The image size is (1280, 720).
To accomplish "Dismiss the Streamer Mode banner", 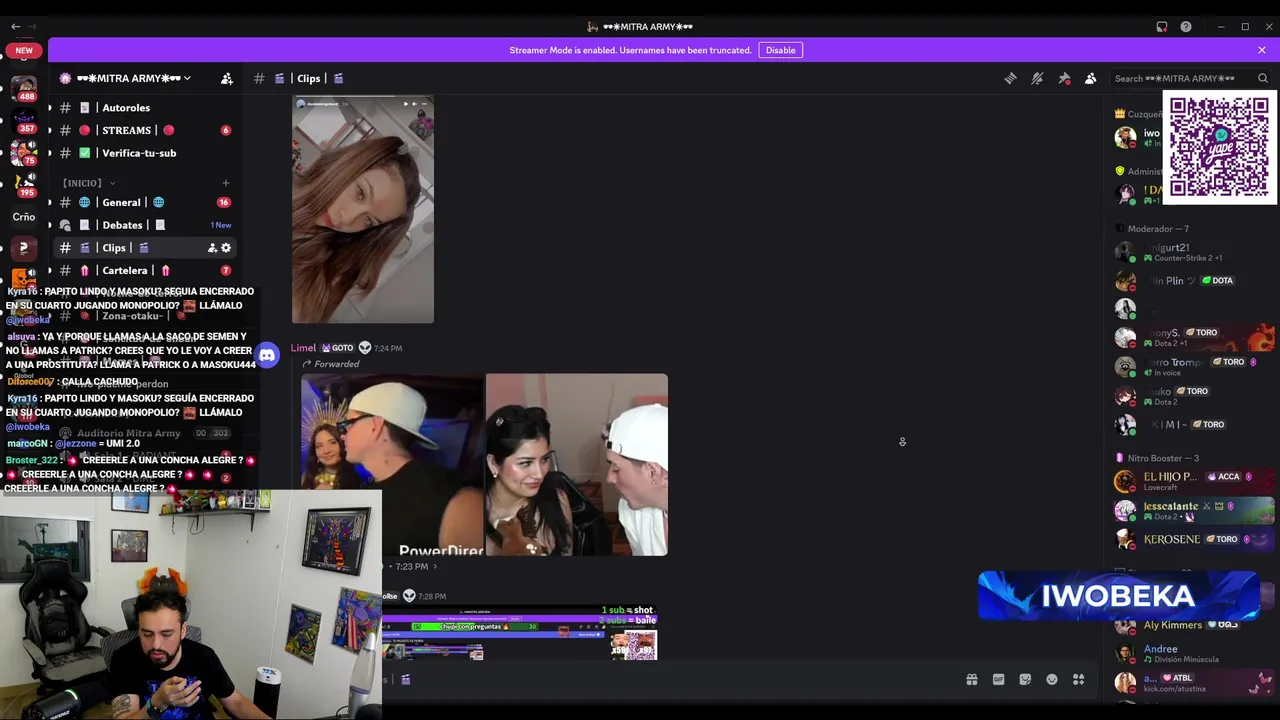I will [1262, 50].
